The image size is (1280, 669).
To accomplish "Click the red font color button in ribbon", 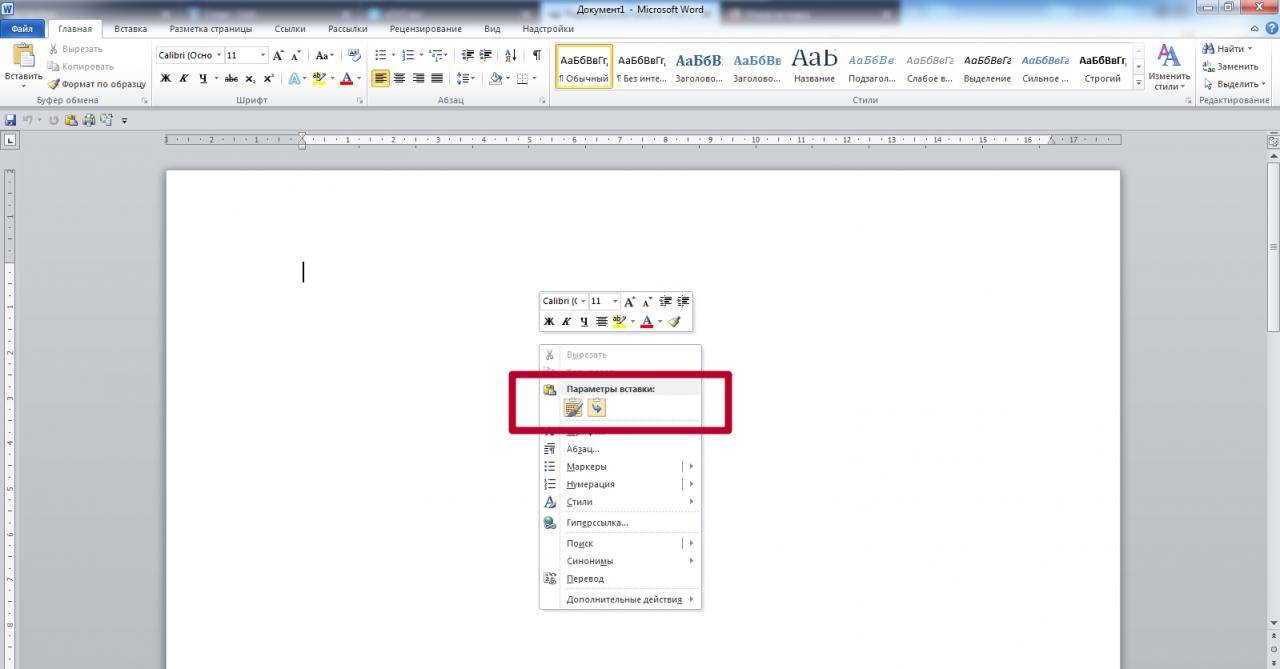I will click(346, 78).
